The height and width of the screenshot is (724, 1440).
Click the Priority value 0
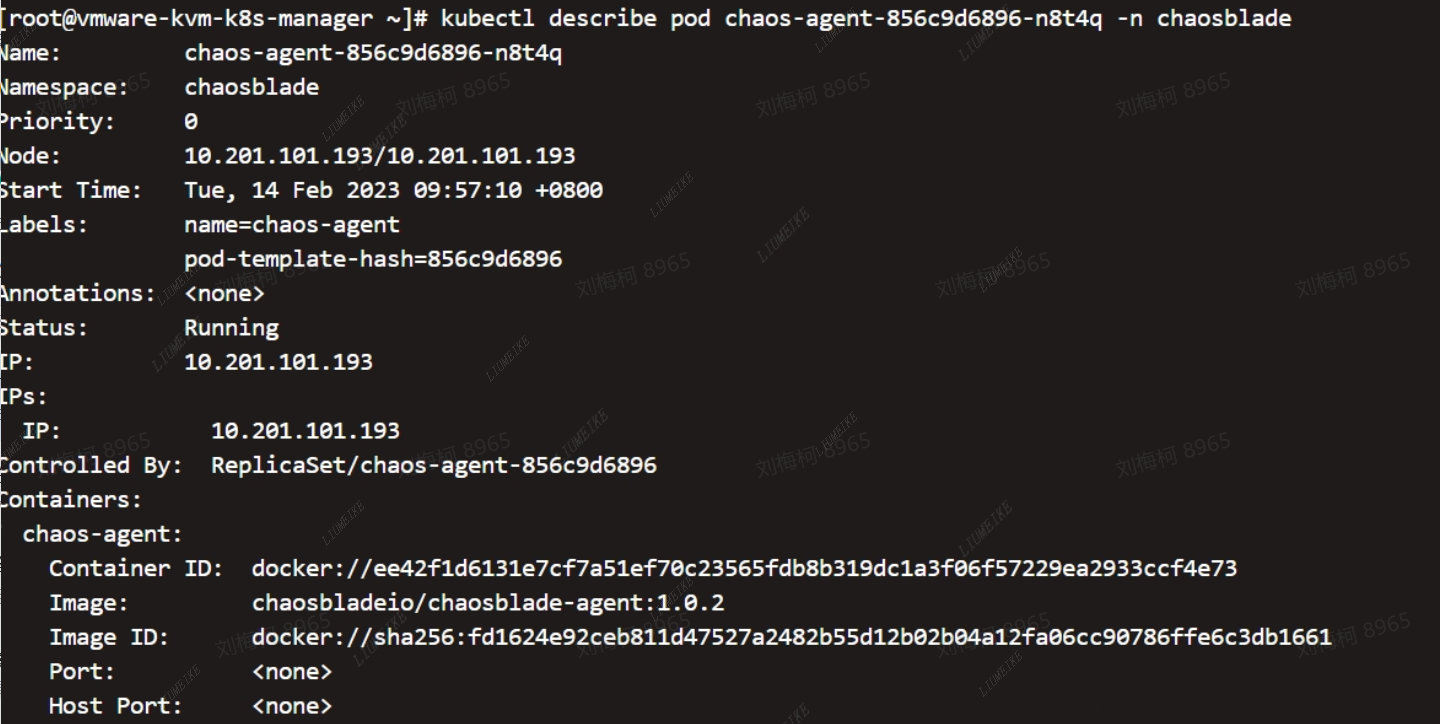coord(191,122)
